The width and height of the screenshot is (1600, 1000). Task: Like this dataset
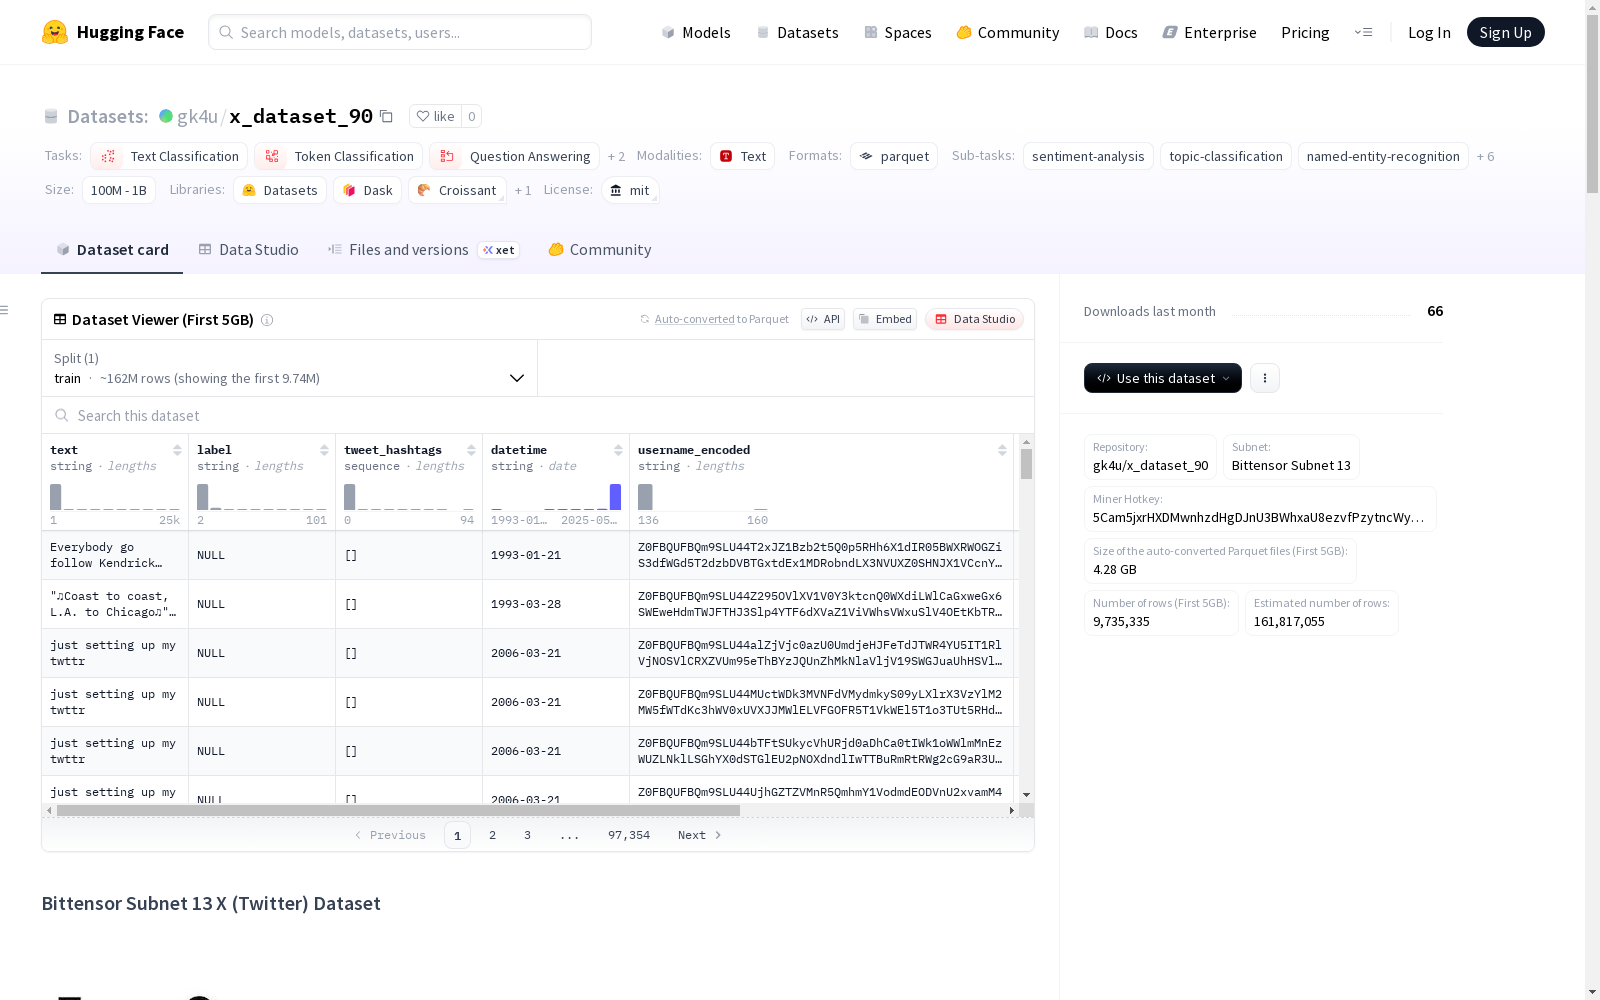[435, 116]
